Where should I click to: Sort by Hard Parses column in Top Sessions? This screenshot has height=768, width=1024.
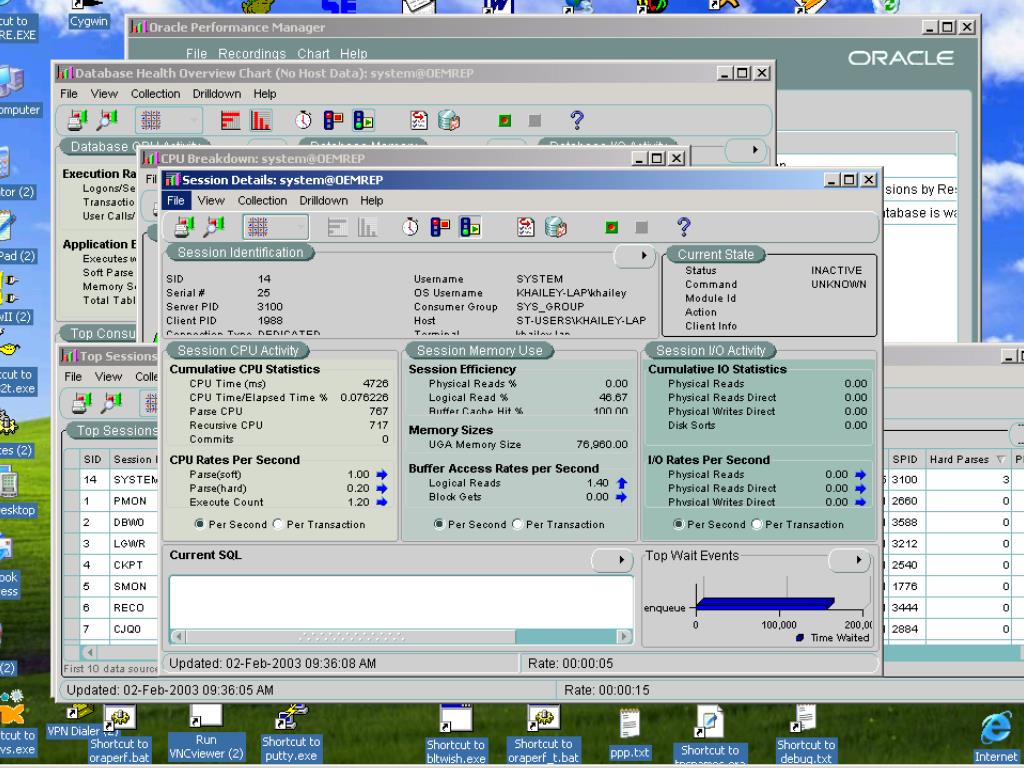pyautogui.click(x=967, y=459)
